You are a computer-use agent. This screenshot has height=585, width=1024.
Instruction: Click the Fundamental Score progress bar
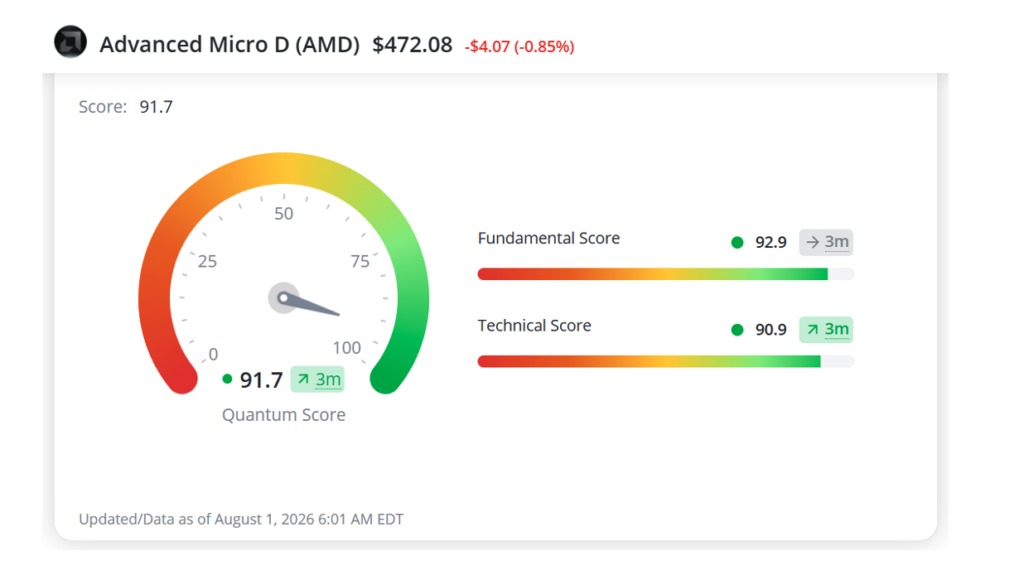pyautogui.click(x=665, y=274)
